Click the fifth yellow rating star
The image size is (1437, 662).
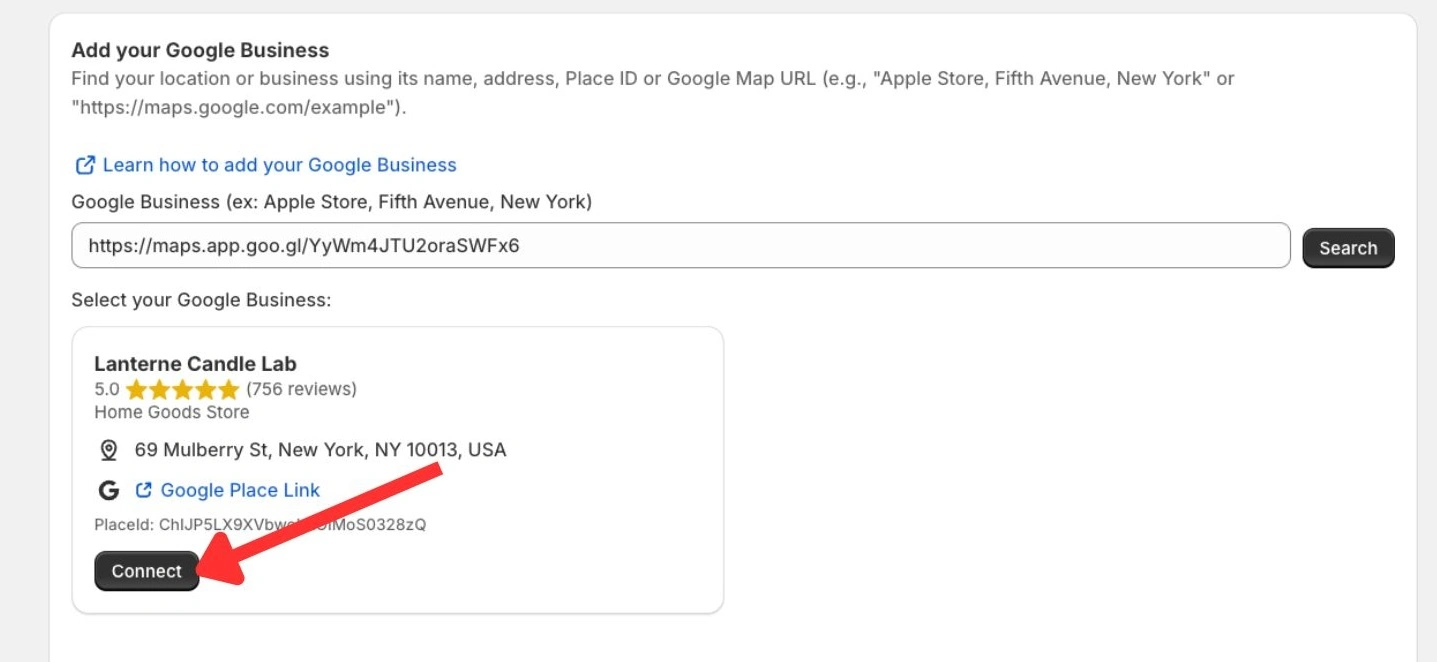click(x=229, y=388)
